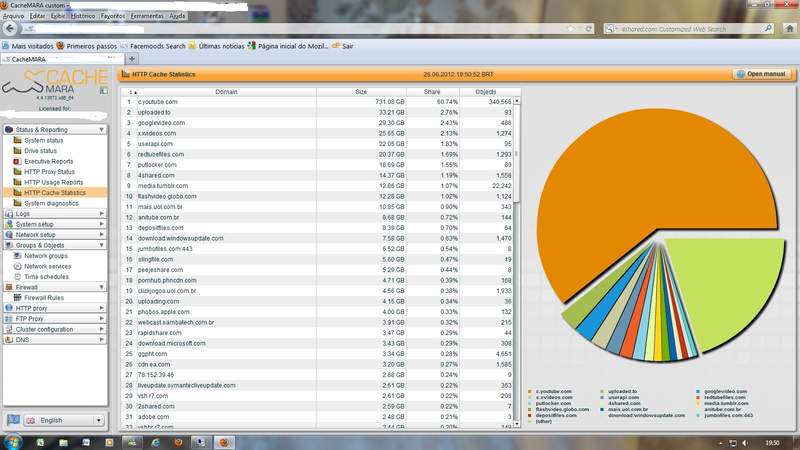Click the DNS section icon
This screenshot has width=800, height=450.
pyautogui.click(x=9, y=340)
